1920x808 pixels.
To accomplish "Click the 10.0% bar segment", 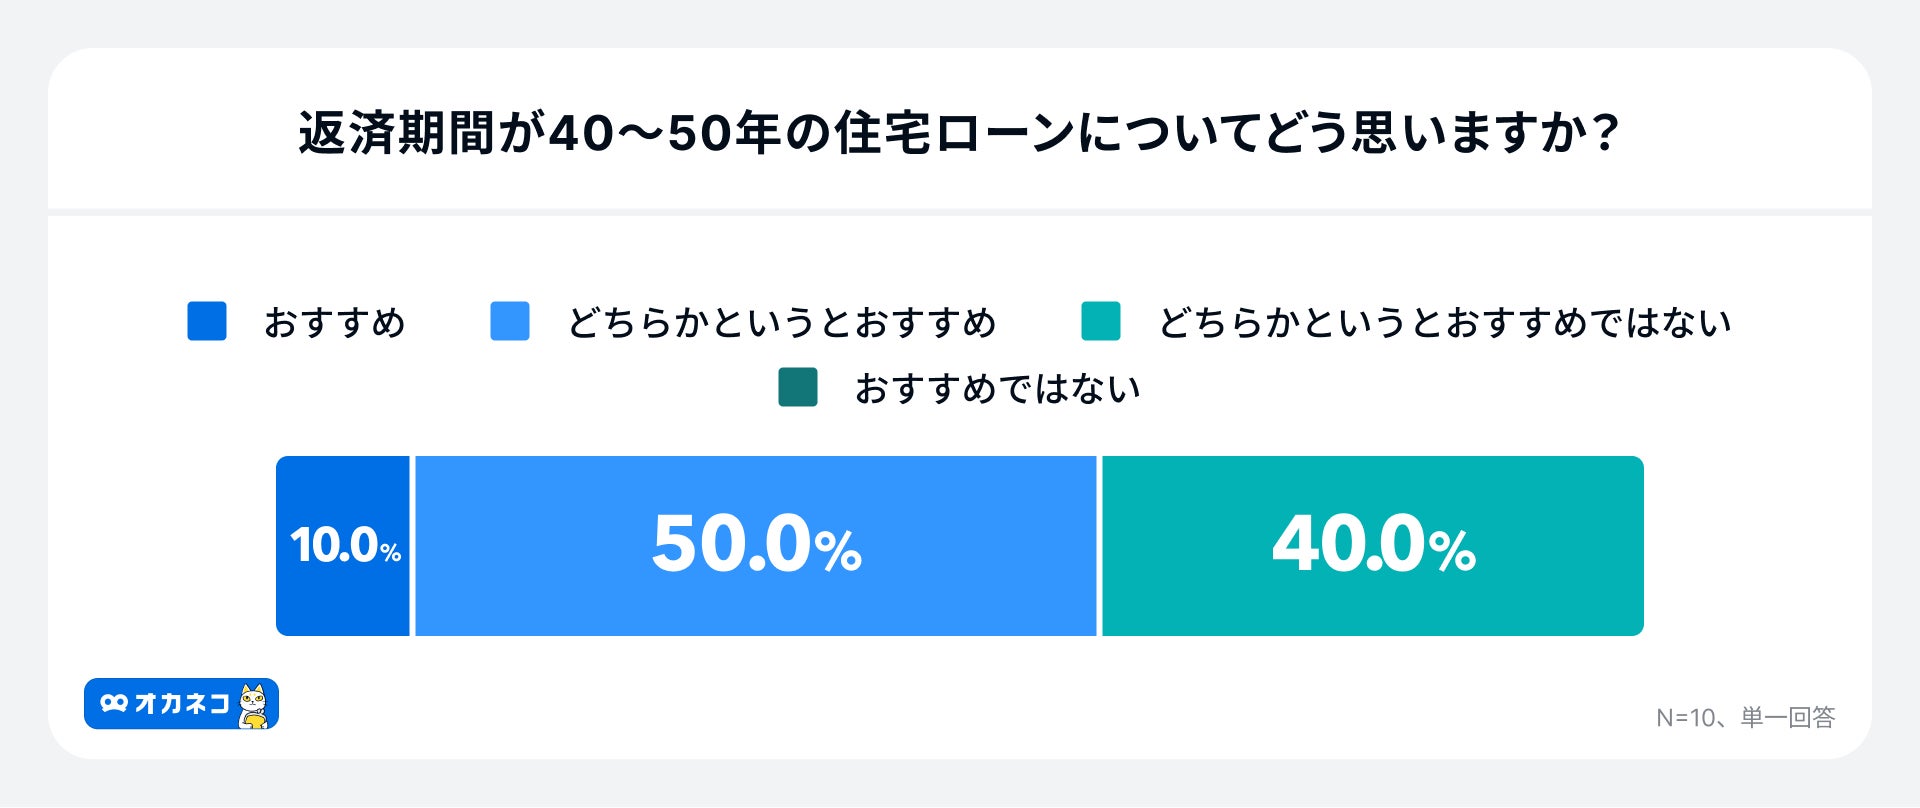I will (x=343, y=546).
